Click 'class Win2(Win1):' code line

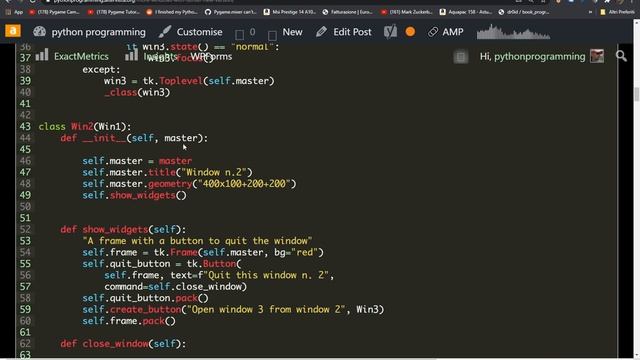point(85,127)
